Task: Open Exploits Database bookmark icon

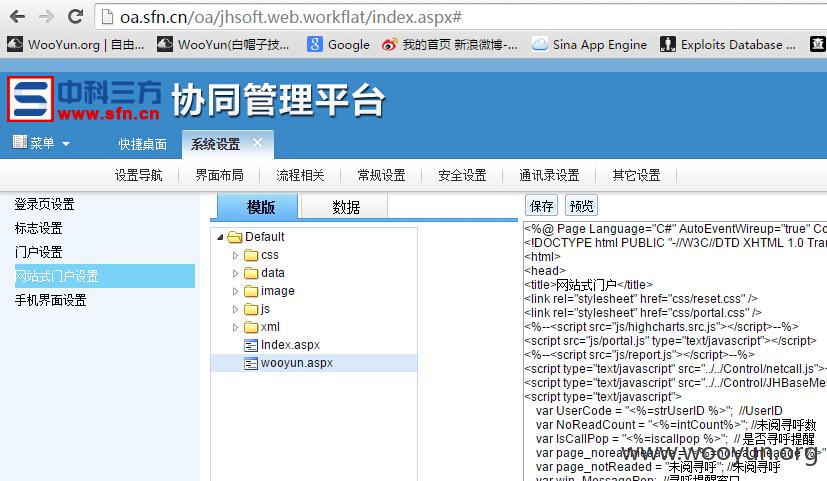Action: point(668,44)
